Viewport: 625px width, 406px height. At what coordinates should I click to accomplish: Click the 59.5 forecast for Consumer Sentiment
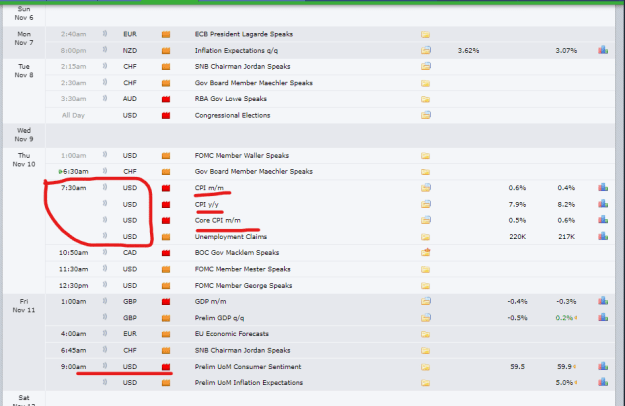[x=517, y=367]
